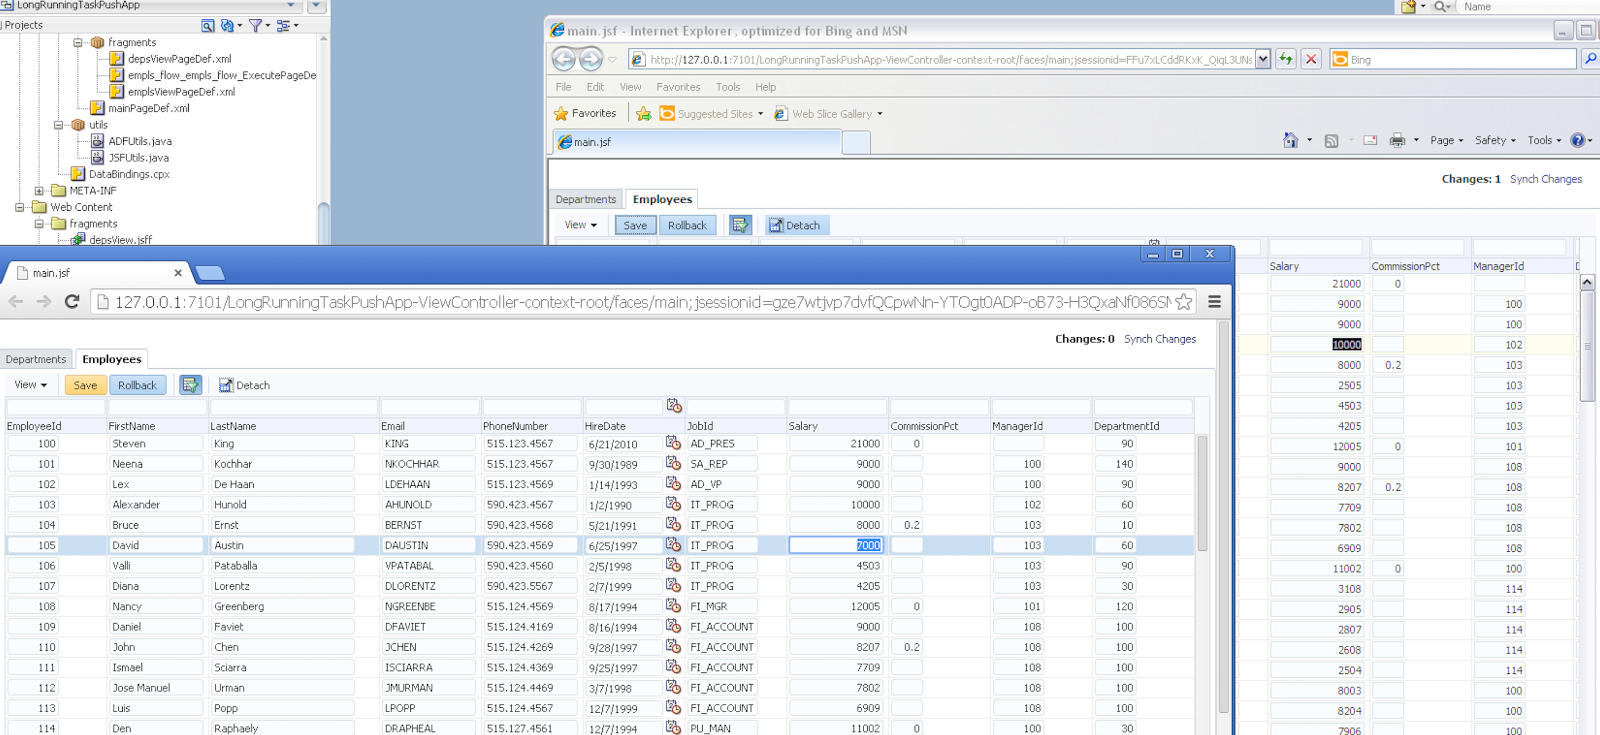This screenshot has height=735, width=1600.
Task: Click the Bing search magnifier icon
Action: click(x=1590, y=59)
